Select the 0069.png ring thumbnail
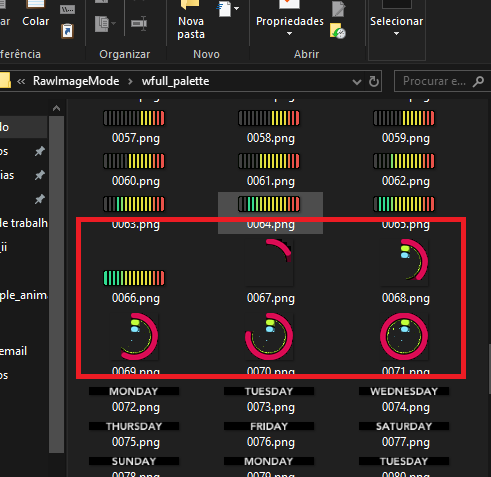Image resolution: width=491 pixels, height=477 pixels. click(x=134, y=336)
